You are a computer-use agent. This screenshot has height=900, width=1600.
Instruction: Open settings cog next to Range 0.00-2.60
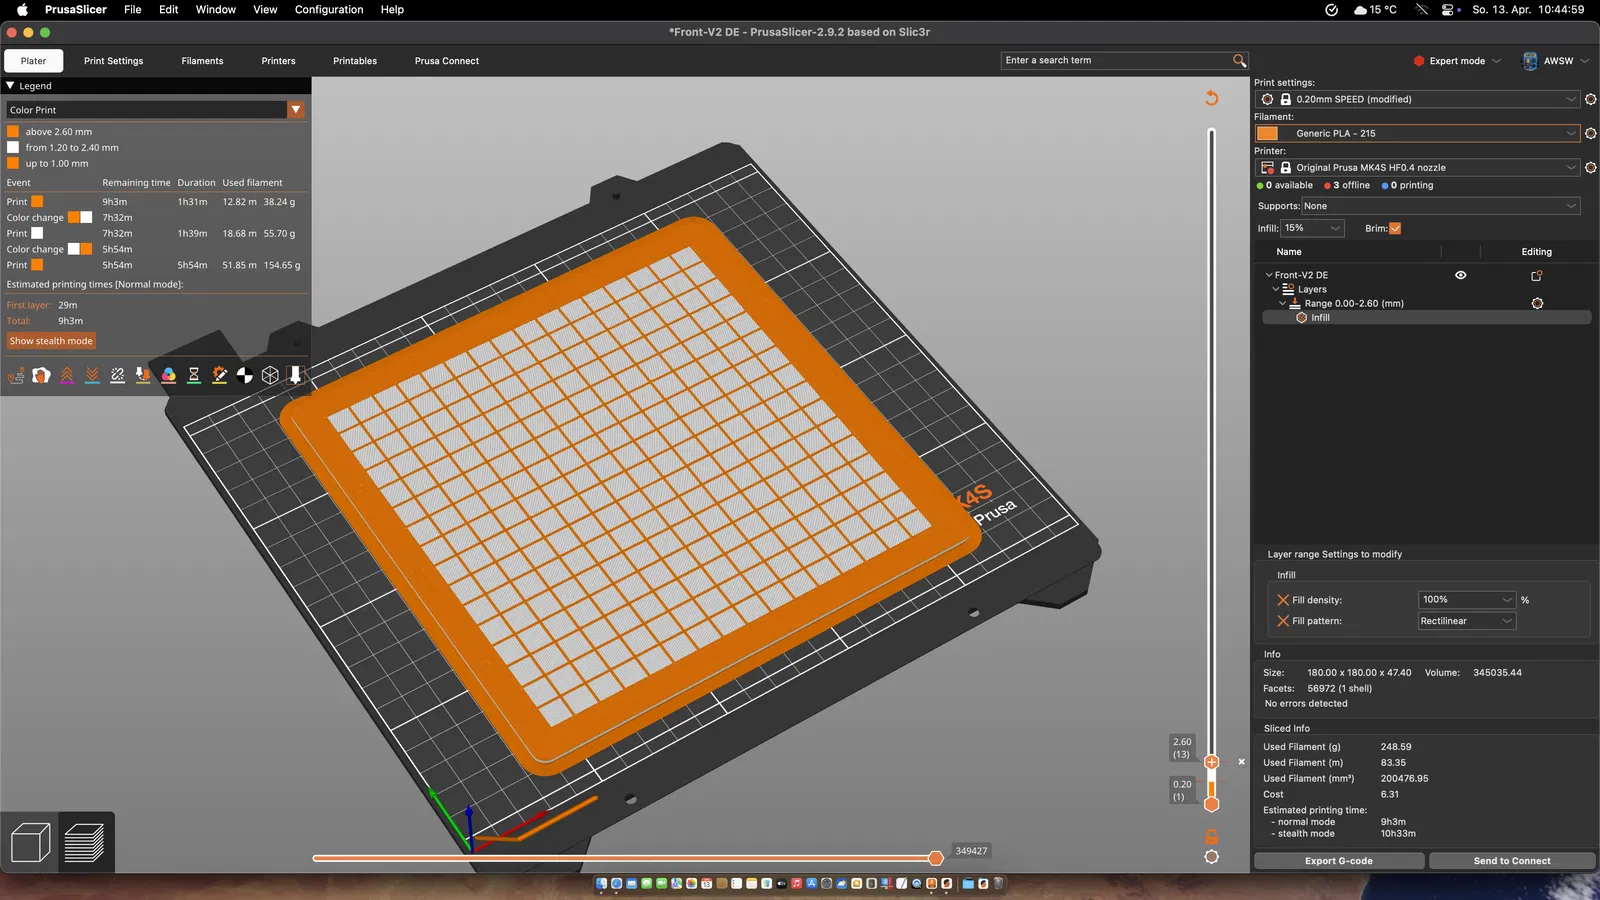[1537, 303]
